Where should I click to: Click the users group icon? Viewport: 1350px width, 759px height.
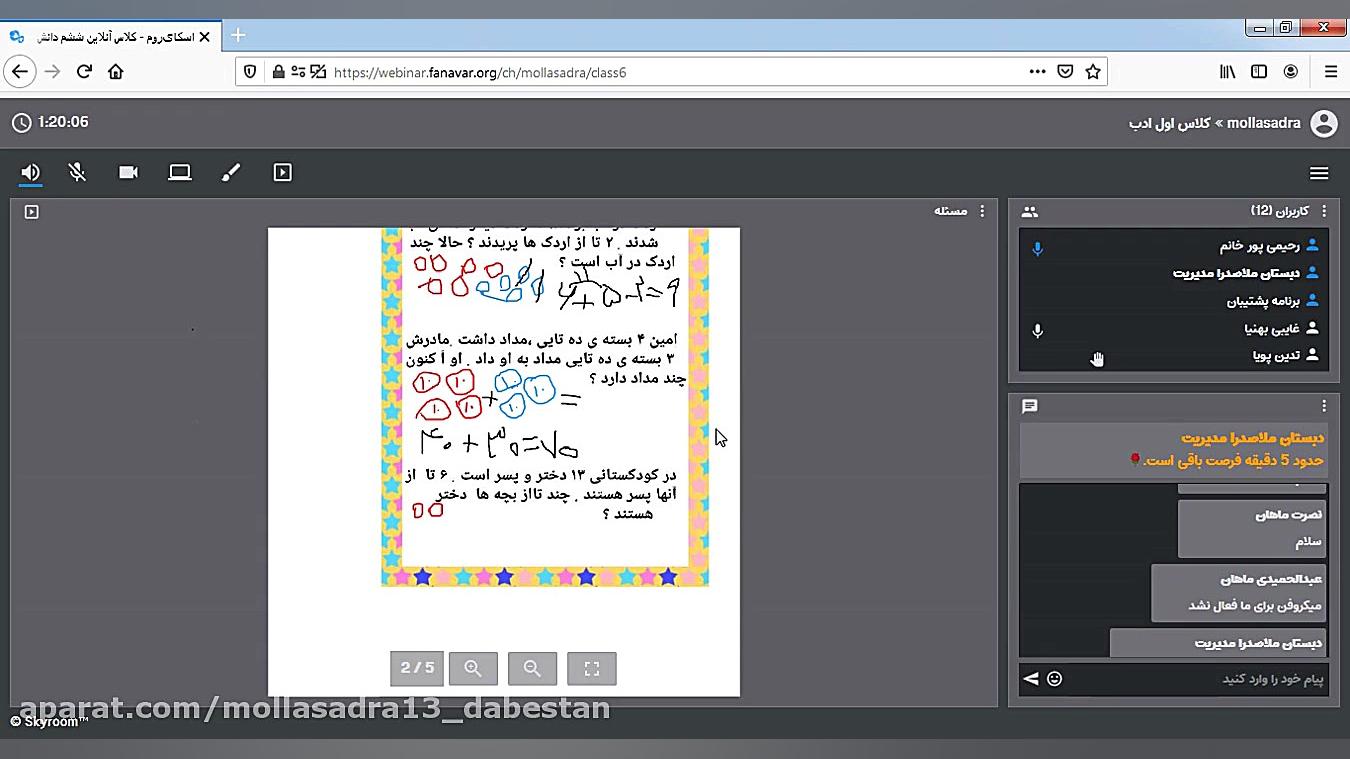[x=1030, y=212]
